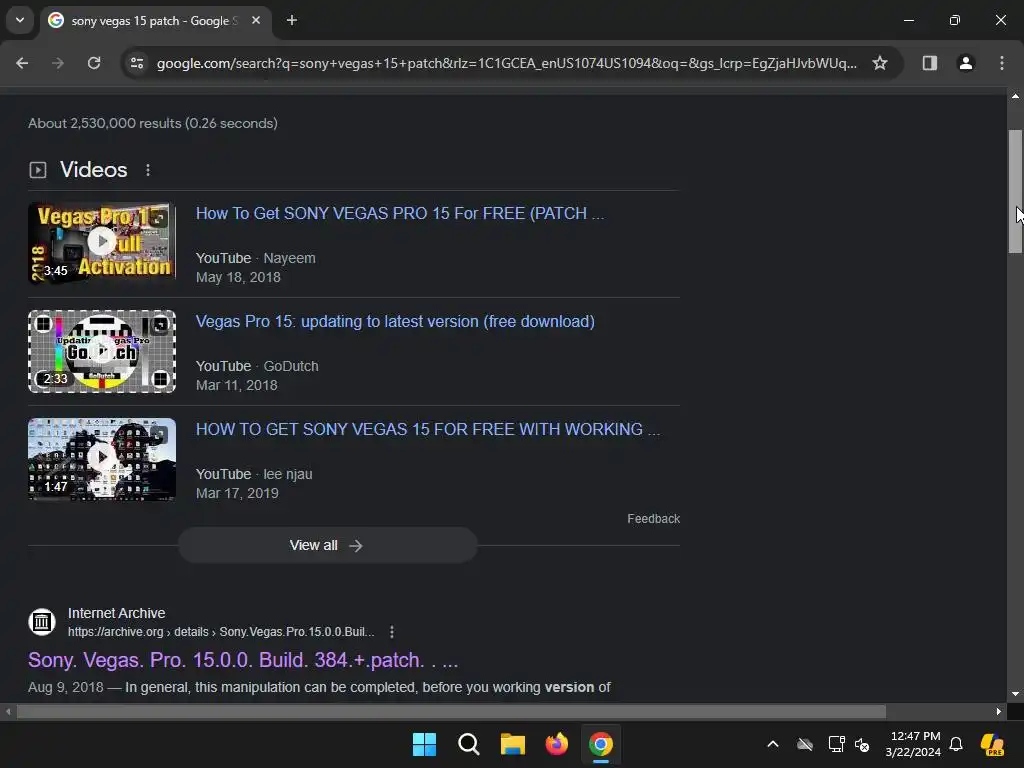The height and width of the screenshot is (768, 1024).
Task: Reload the Google search page
Action: (94, 63)
